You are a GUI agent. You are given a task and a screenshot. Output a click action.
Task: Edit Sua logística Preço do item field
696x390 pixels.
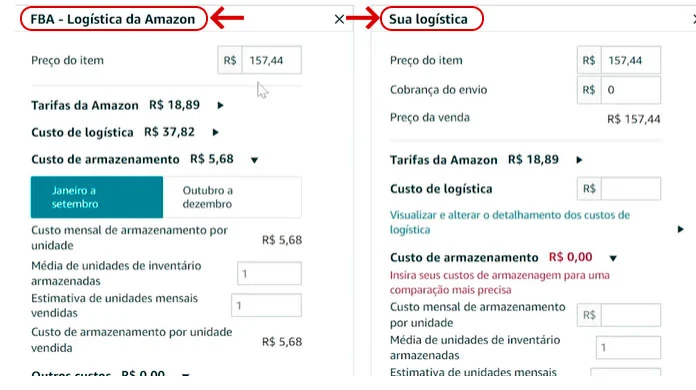click(631, 60)
